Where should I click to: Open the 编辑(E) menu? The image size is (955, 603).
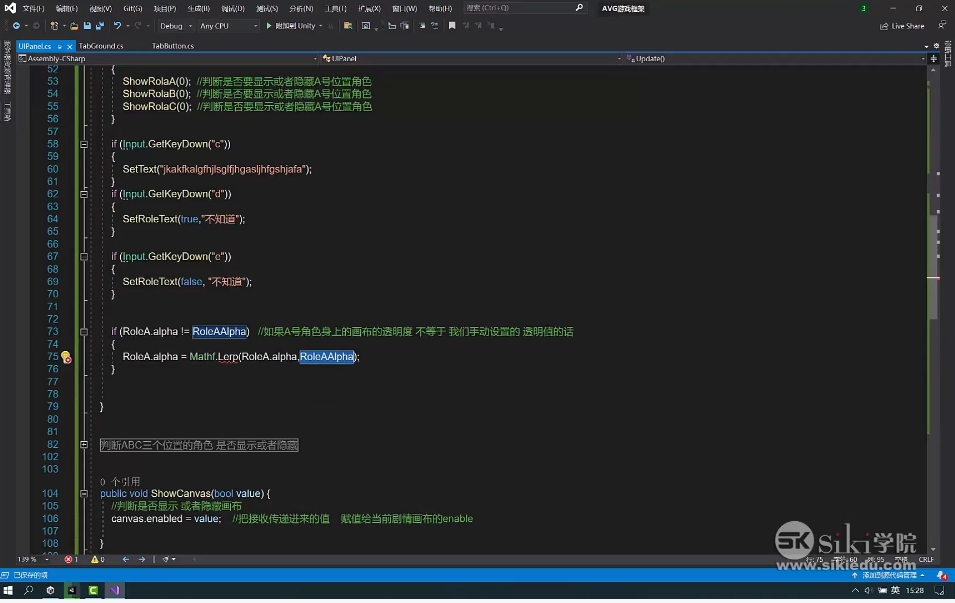66,9
